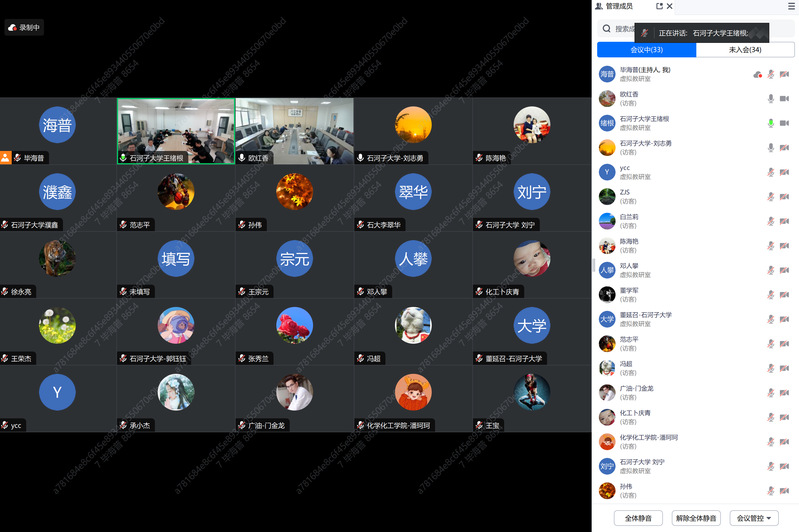
Task: Open the member panel hamburger menu
Action: (x=792, y=6)
